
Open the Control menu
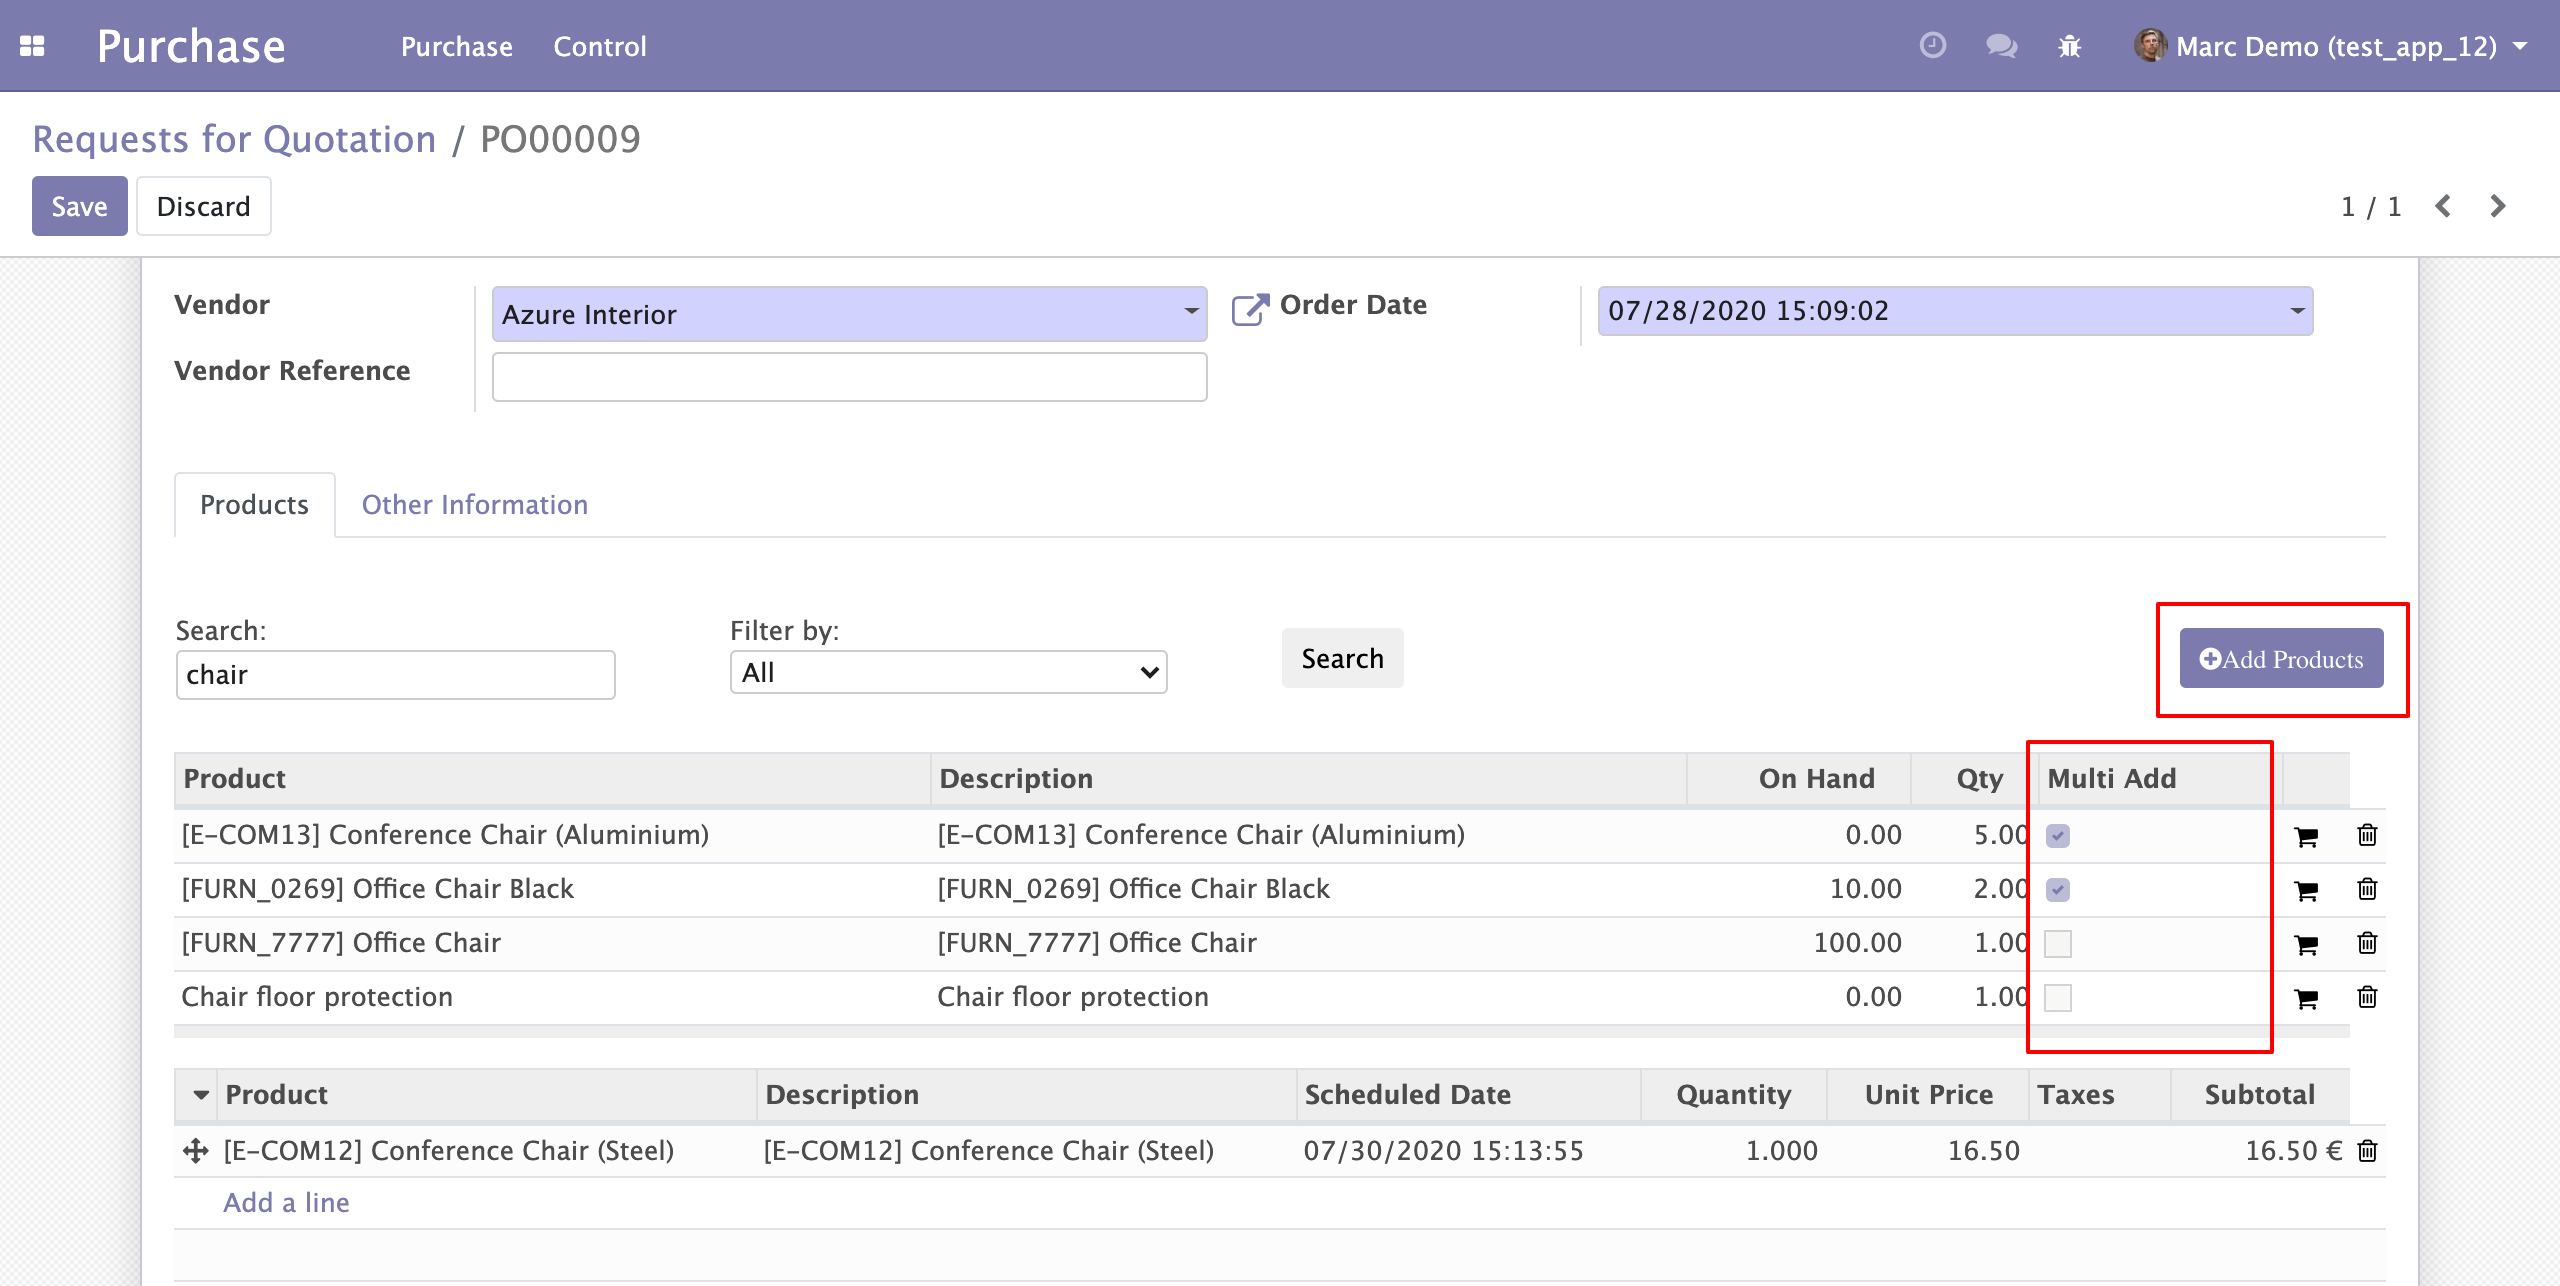click(x=599, y=46)
